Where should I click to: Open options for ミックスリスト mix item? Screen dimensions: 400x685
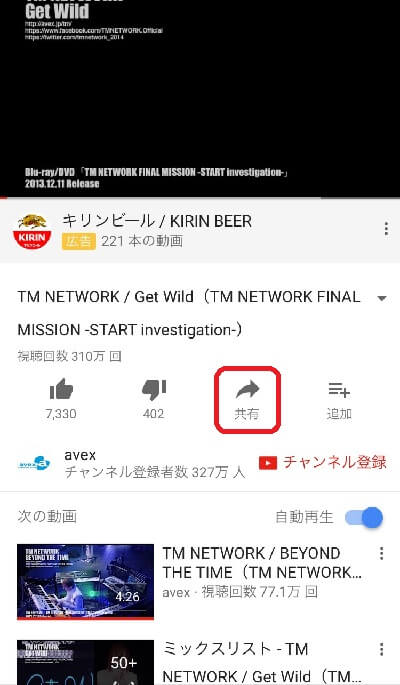click(x=381, y=649)
